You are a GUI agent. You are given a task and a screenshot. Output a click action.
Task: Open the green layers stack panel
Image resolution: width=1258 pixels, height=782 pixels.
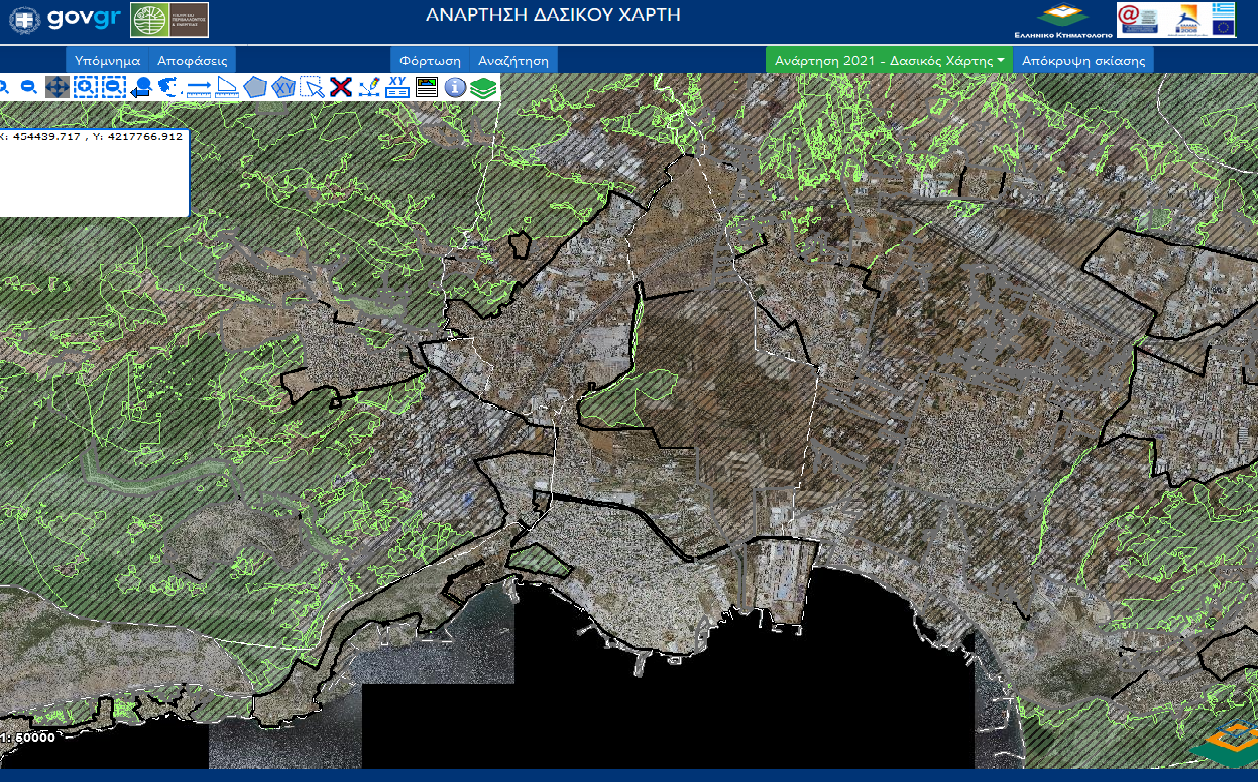(x=484, y=87)
